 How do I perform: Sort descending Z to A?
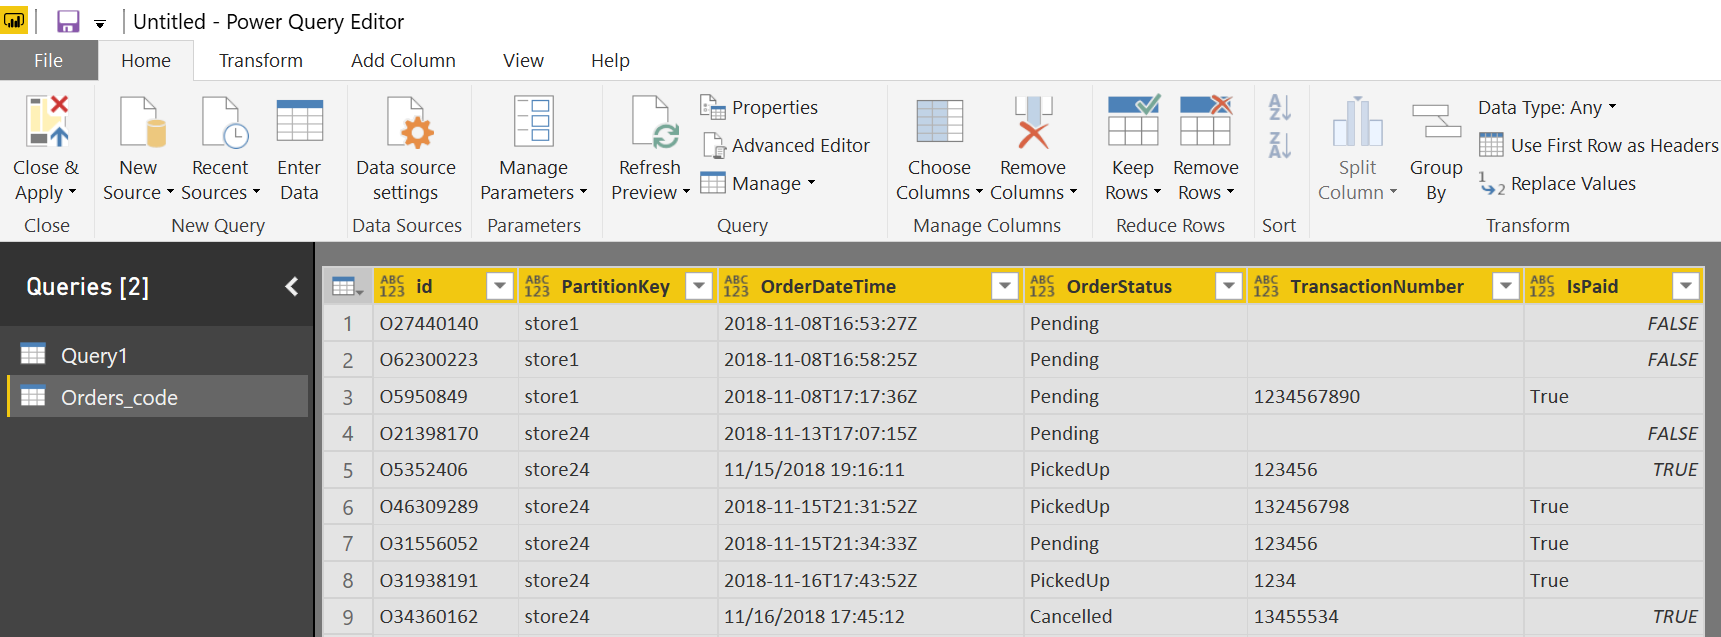pos(1279,145)
